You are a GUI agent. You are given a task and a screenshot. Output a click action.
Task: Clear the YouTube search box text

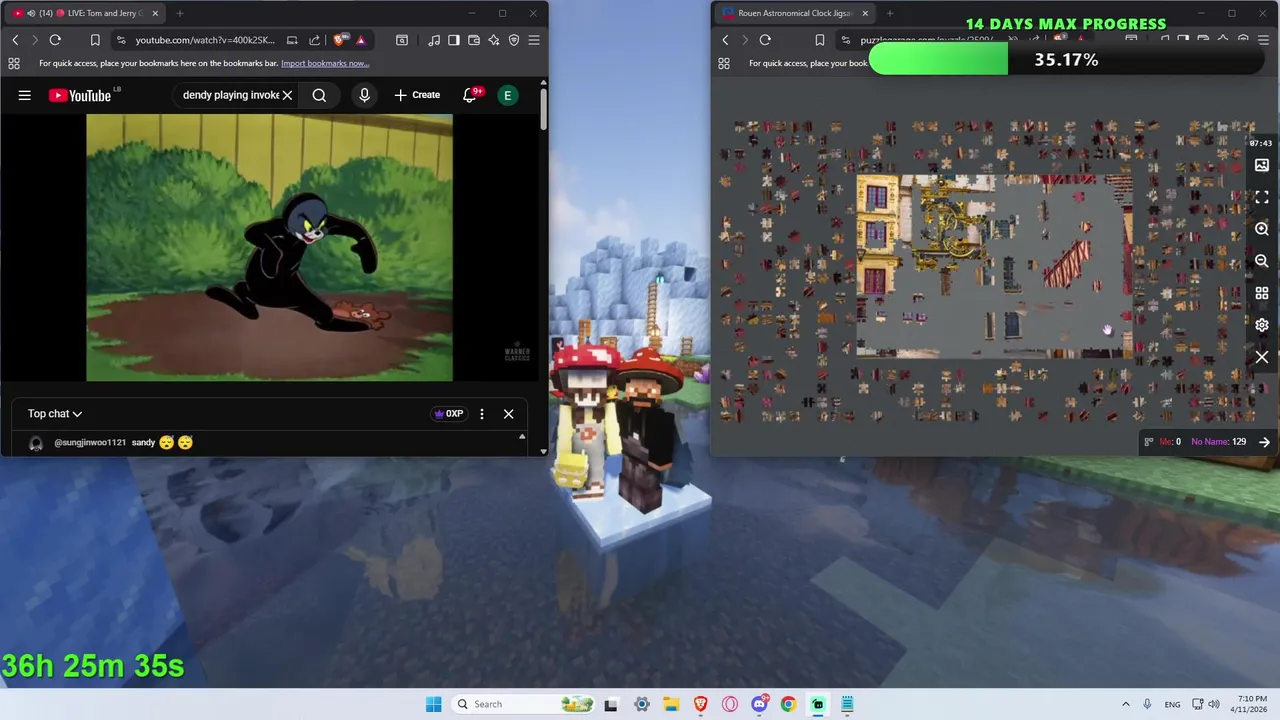[x=287, y=95]
